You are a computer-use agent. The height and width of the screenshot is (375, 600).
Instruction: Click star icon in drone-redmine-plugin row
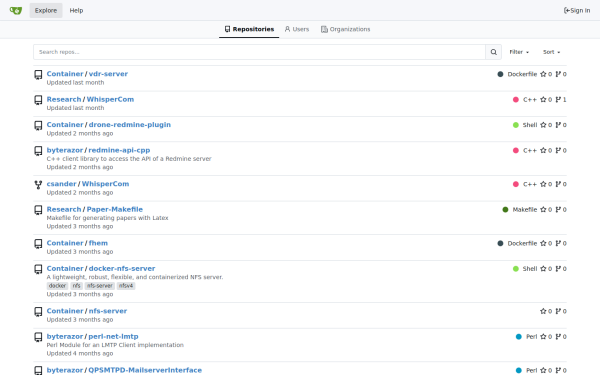point(543,125)
